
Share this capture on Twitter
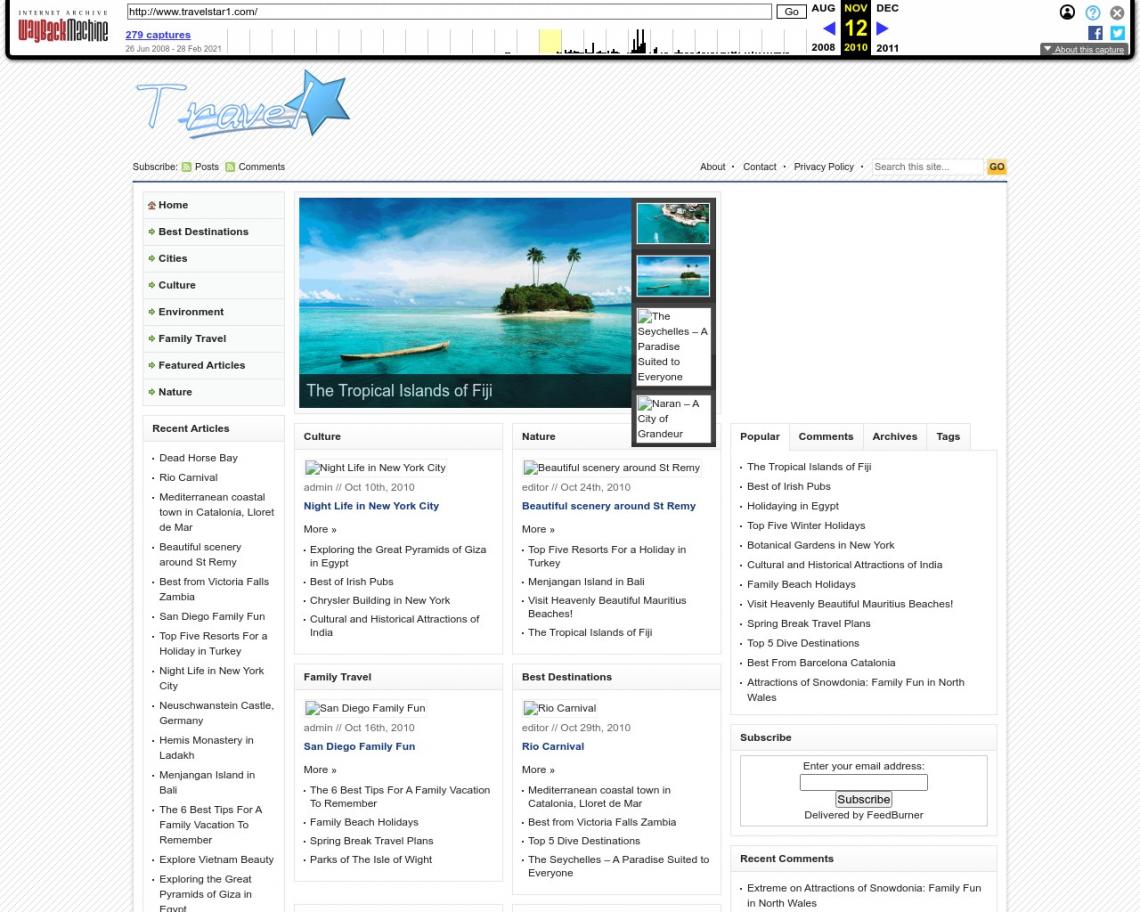(x=1117, y=33)
